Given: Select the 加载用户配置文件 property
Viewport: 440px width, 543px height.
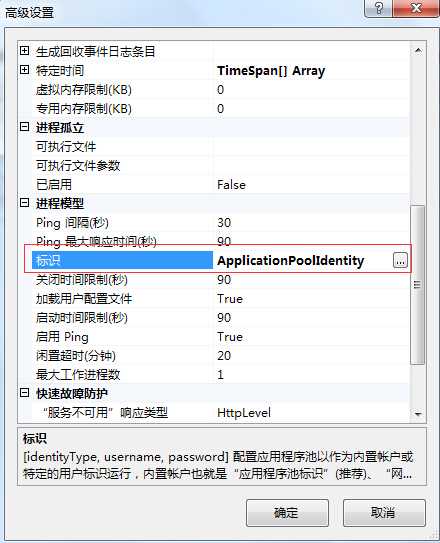Looking at the screenshot, I should (x=84, y=299).
